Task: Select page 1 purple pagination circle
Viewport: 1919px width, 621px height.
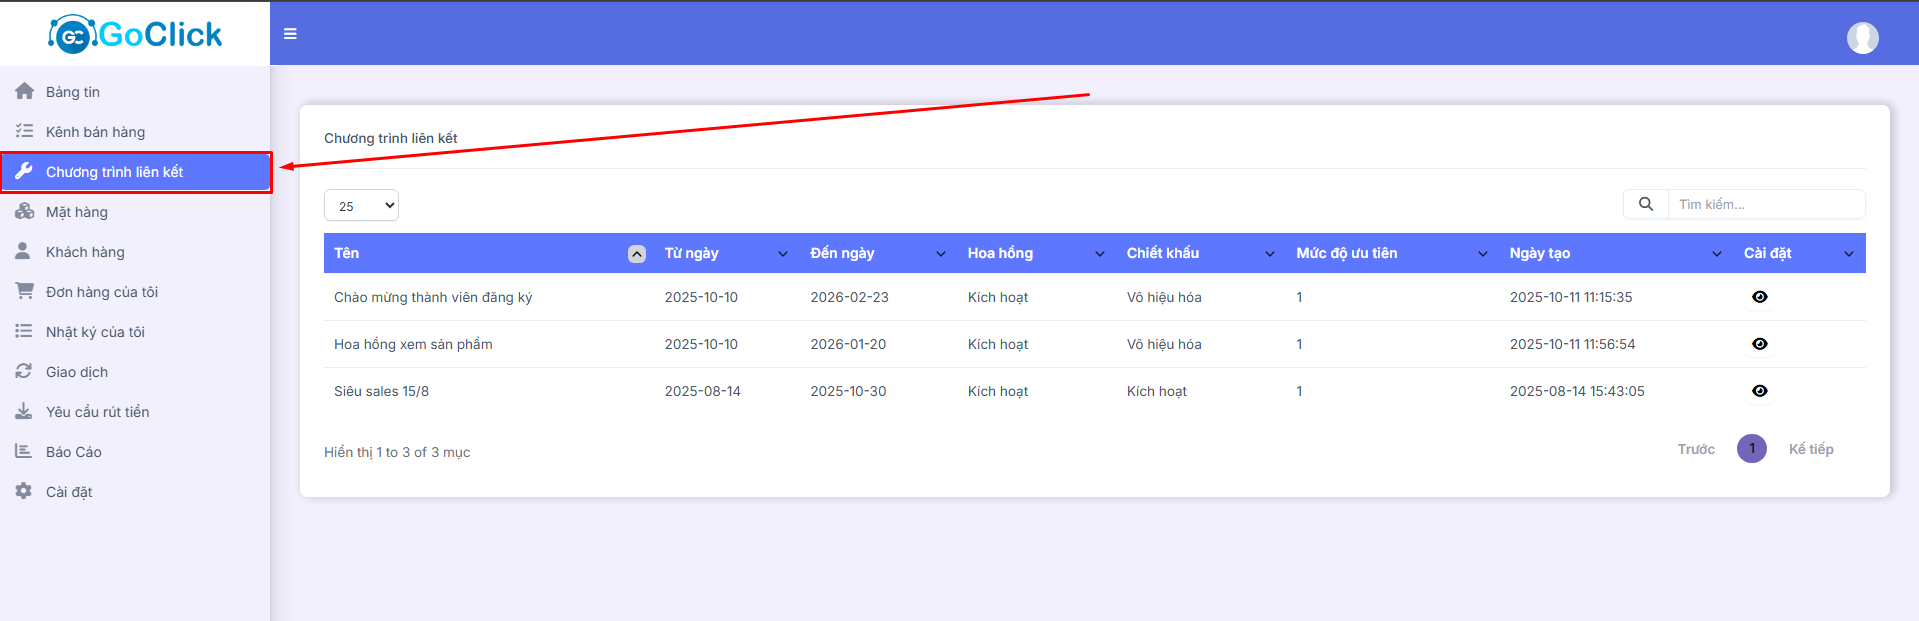Action: point(1751,449)
